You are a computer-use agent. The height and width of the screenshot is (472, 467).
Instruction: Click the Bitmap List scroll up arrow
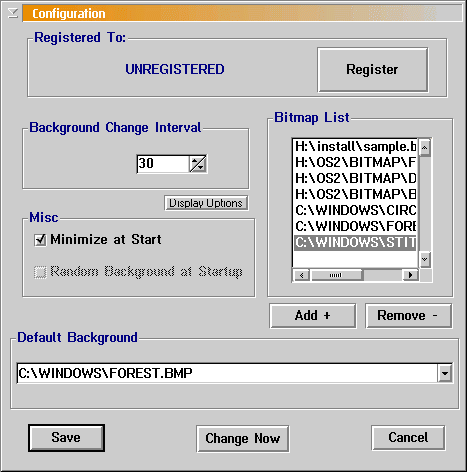click(x=425, y=148)
